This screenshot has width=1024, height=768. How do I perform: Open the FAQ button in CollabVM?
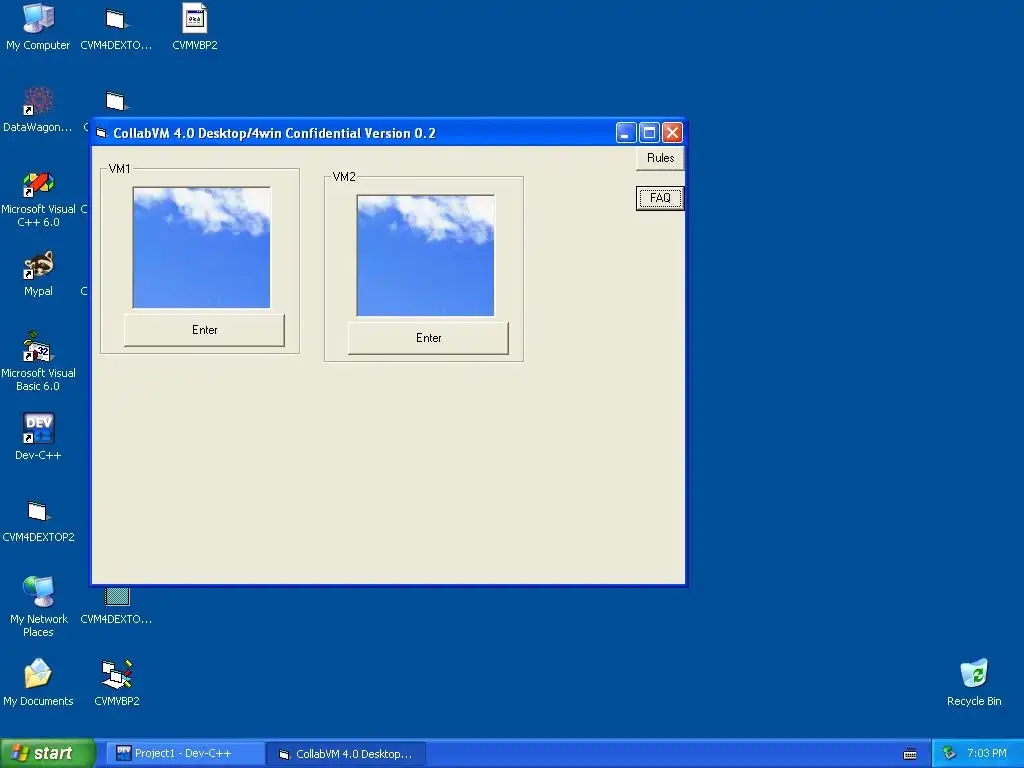click(x=660, y=198)
